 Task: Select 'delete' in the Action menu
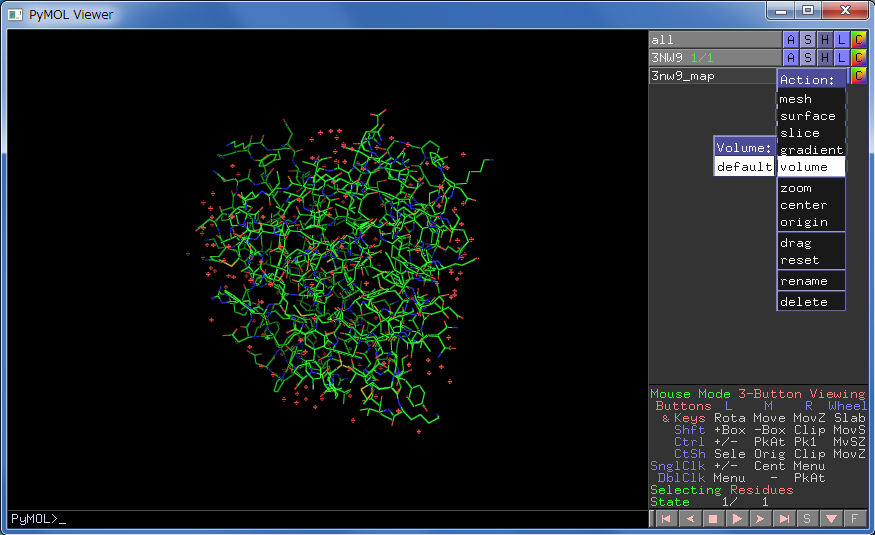(804, 302)
